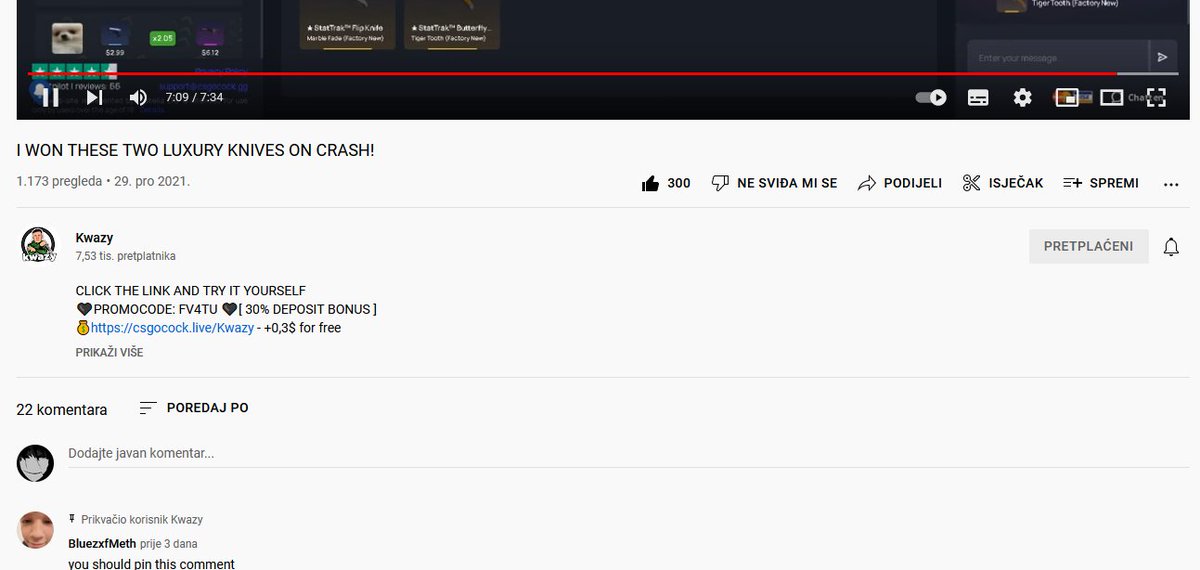
Task: Save video with SPREMI
Action: 1100,183
